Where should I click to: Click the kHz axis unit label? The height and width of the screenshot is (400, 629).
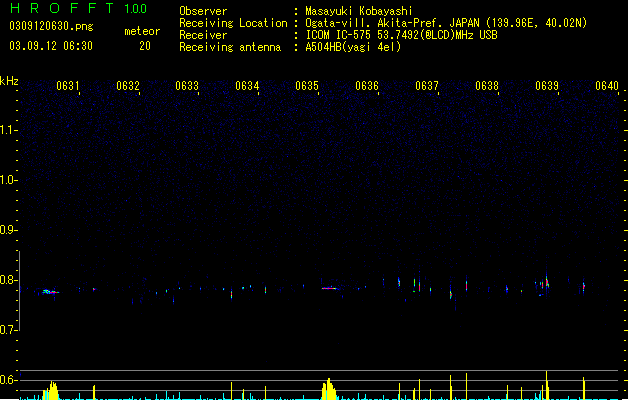click(9, 81)
